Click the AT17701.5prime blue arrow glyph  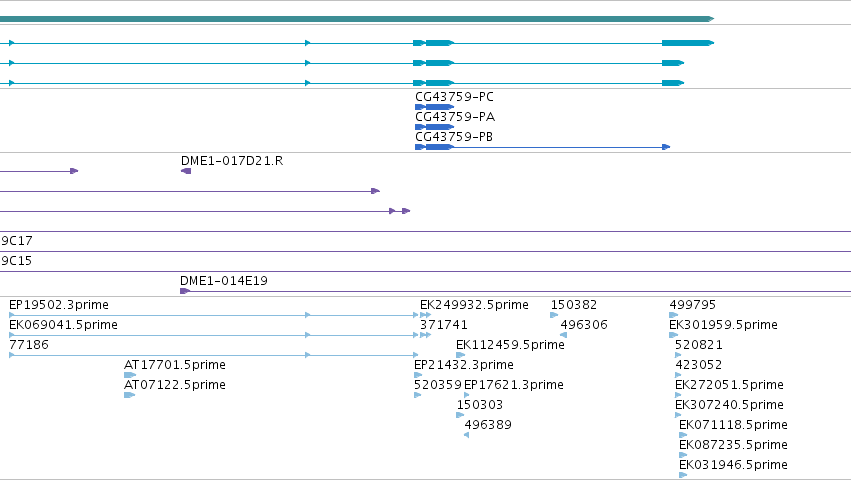point(130,375)
